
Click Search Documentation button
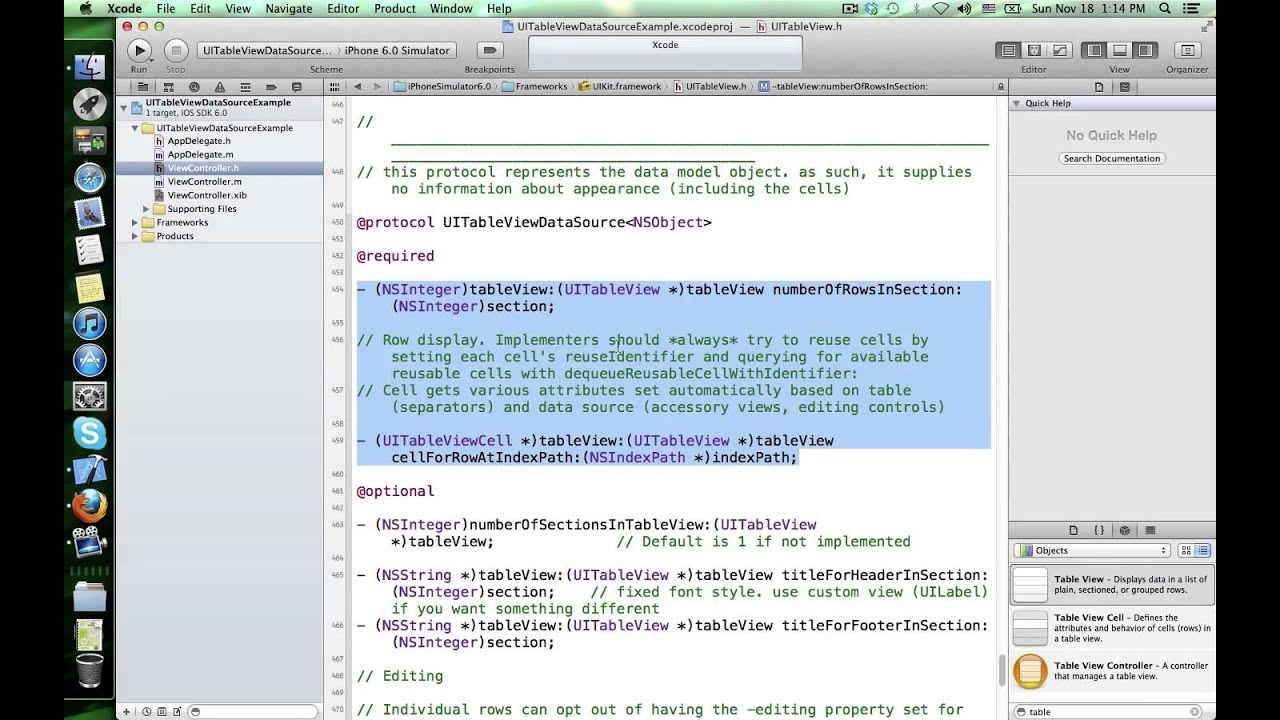(1112, 158)
